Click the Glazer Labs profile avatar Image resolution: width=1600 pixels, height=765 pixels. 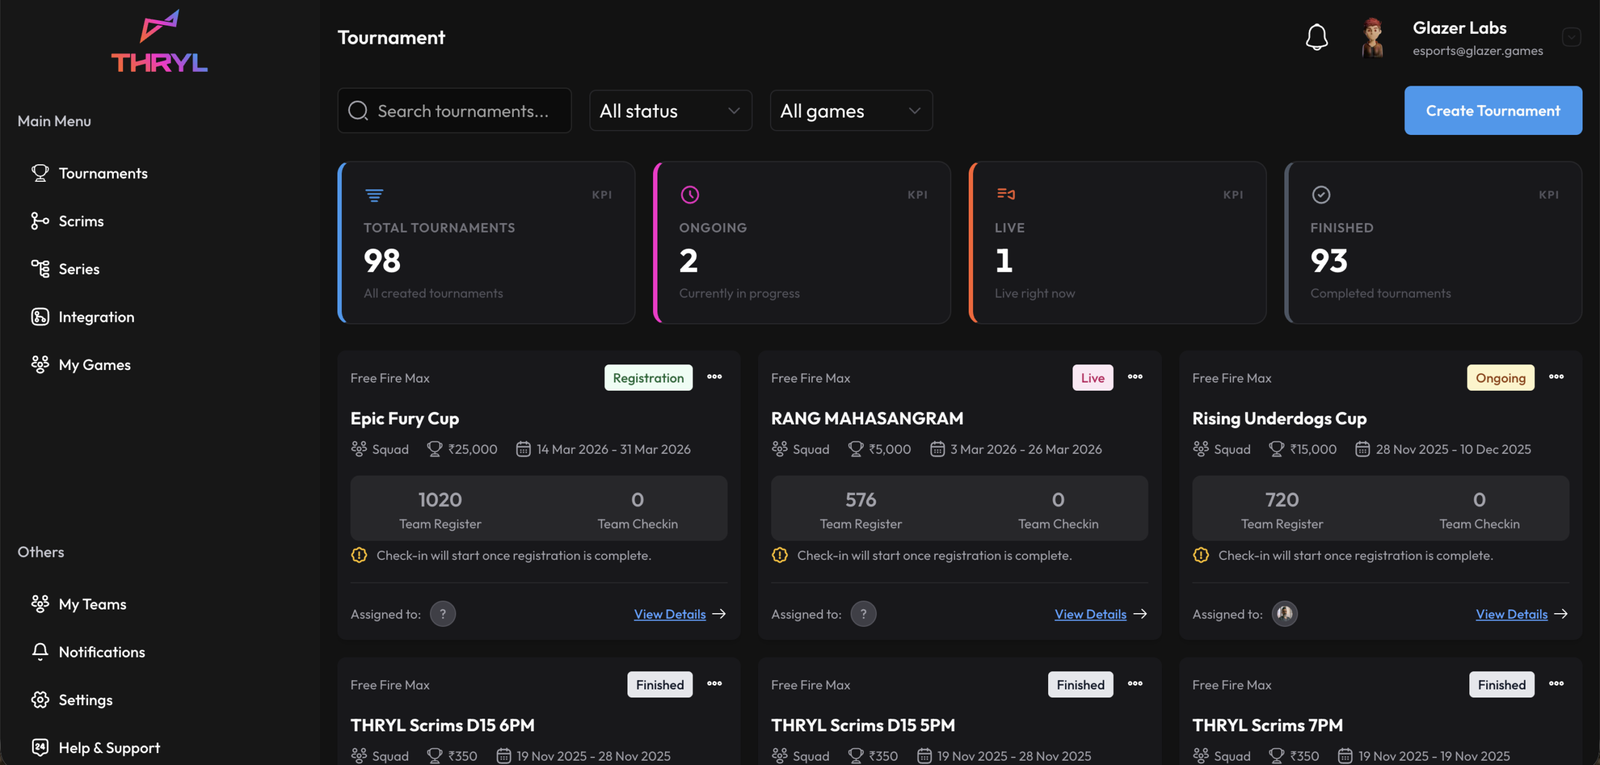[x=1373, y=38]
